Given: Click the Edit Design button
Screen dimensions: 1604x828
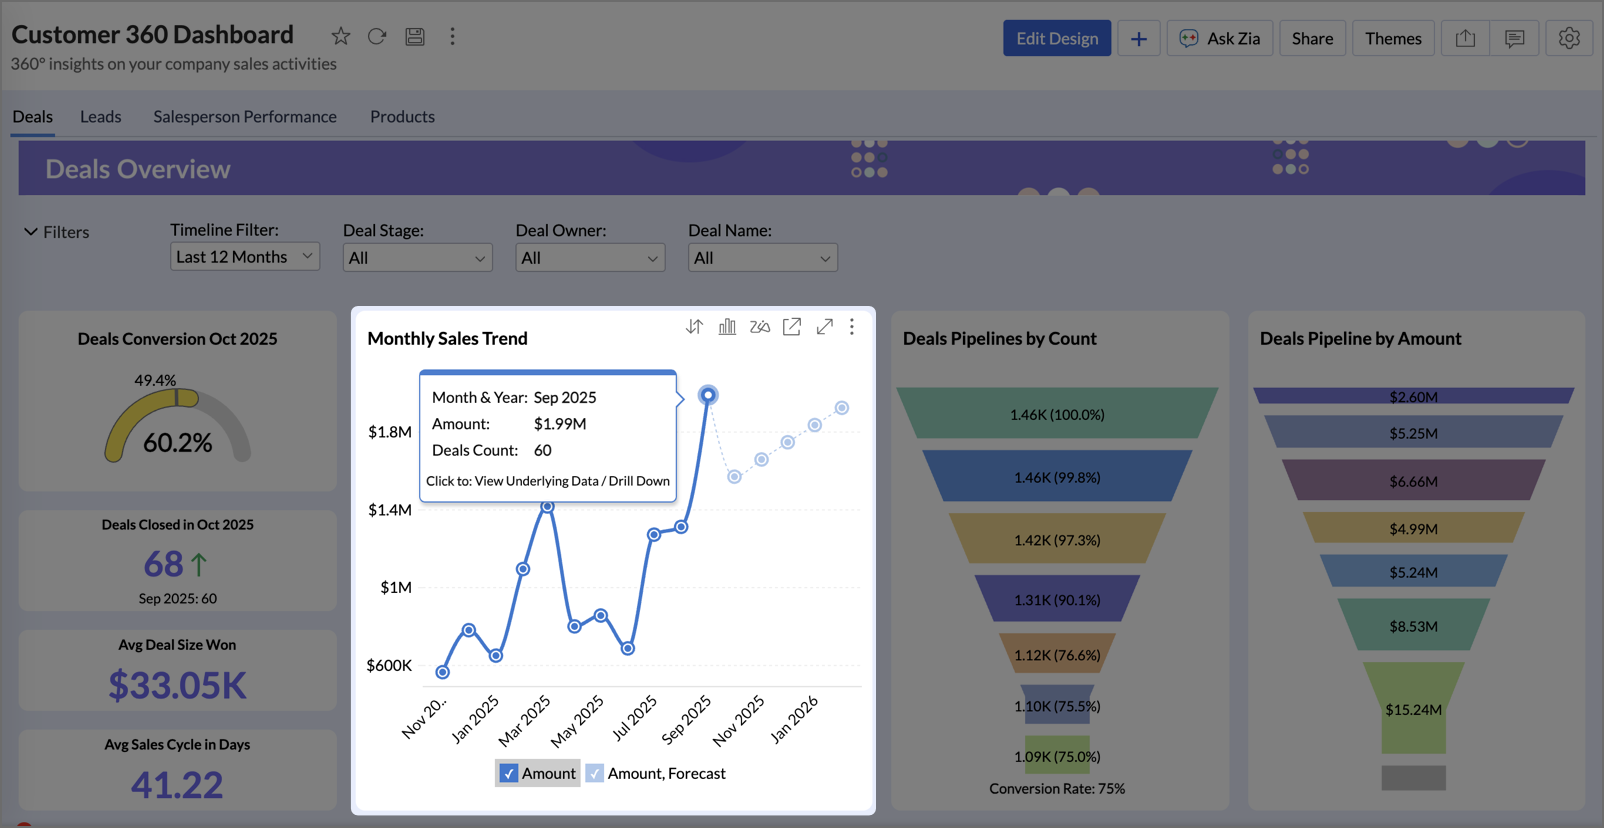Looking at the screenshot, I should point(1056,38).
